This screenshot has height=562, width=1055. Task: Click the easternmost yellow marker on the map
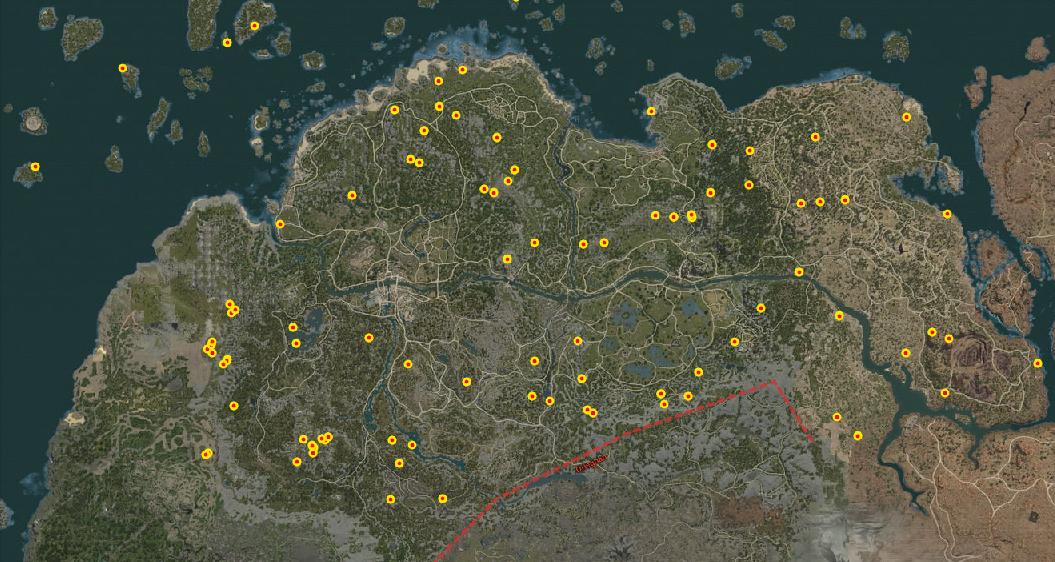[x=1038, y=363]
